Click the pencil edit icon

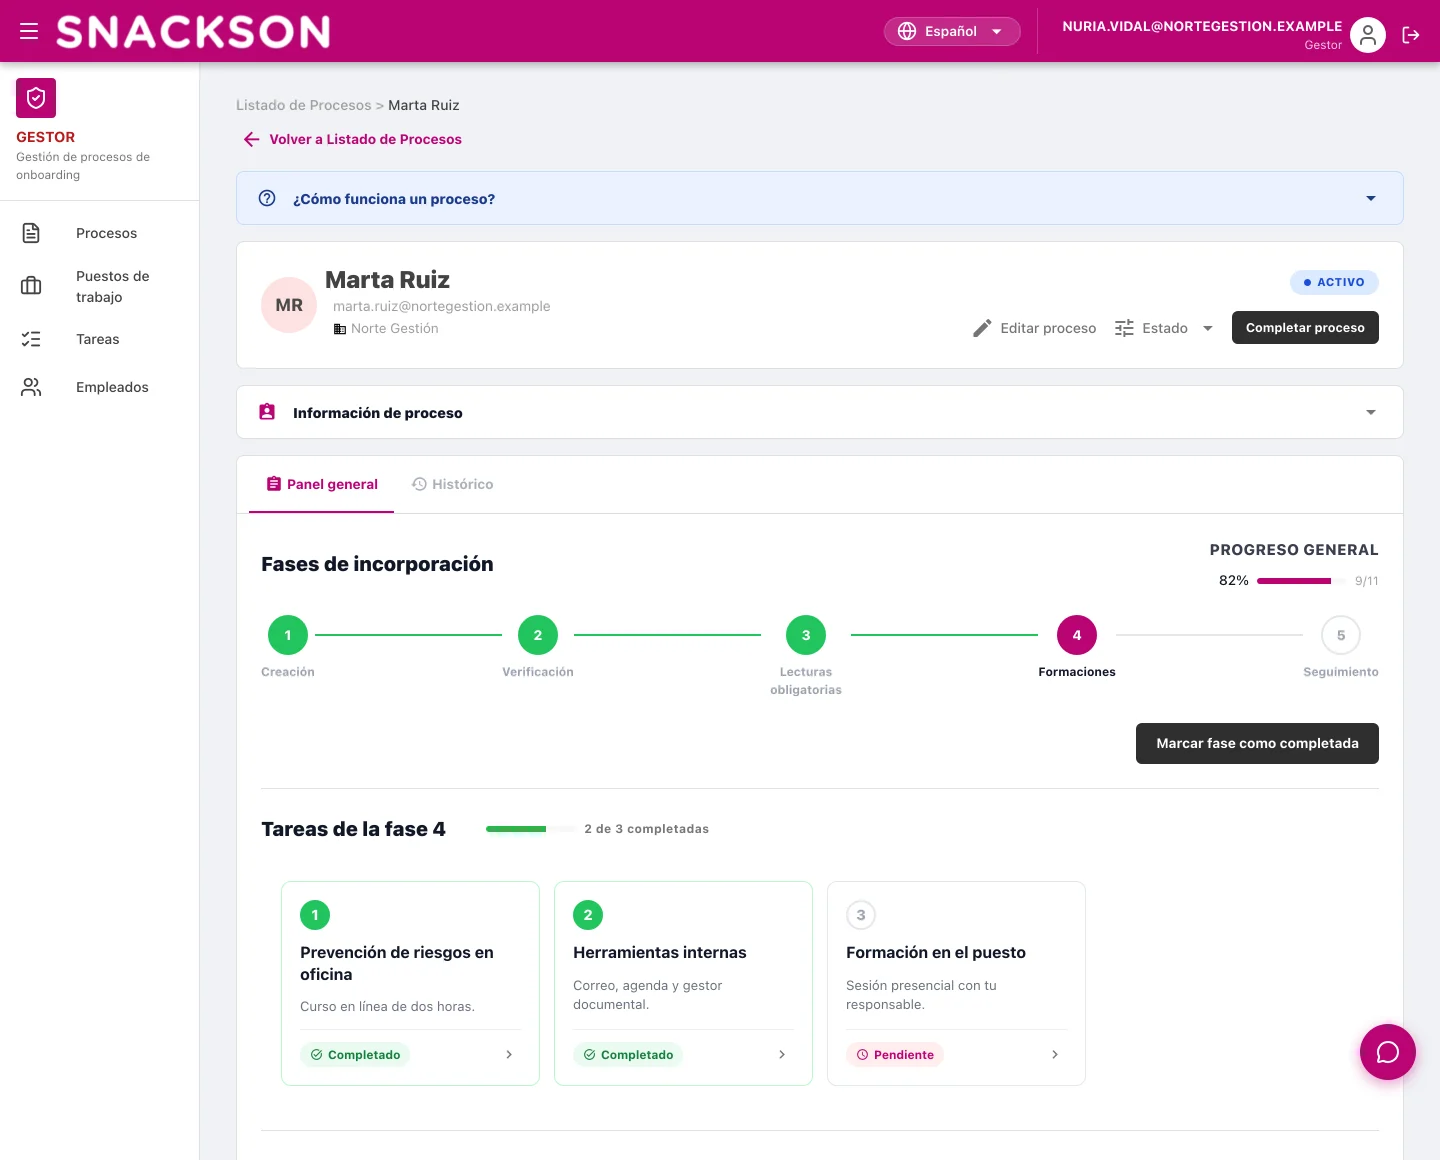pyautogui.click(x=982, y=328)
